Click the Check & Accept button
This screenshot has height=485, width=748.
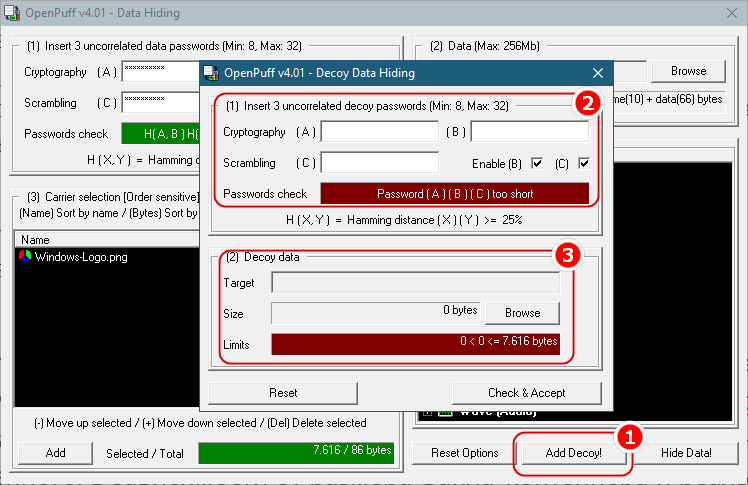527,393
